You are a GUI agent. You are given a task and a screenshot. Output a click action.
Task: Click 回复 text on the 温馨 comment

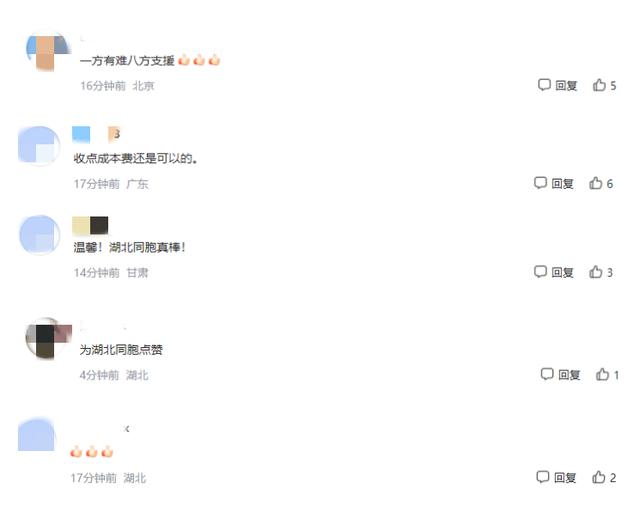click(562, 272)
